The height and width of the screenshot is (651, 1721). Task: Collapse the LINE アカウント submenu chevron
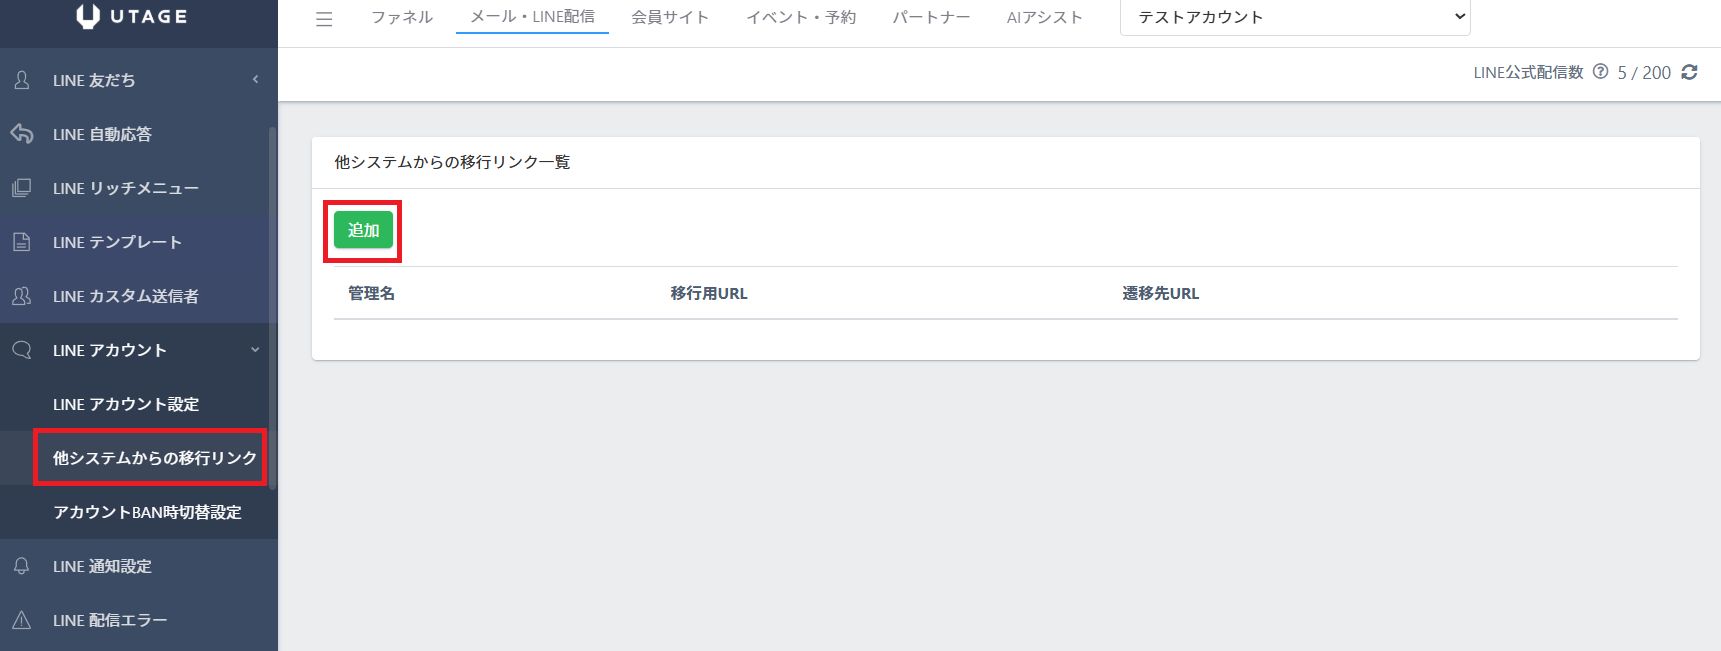(255, 350)
